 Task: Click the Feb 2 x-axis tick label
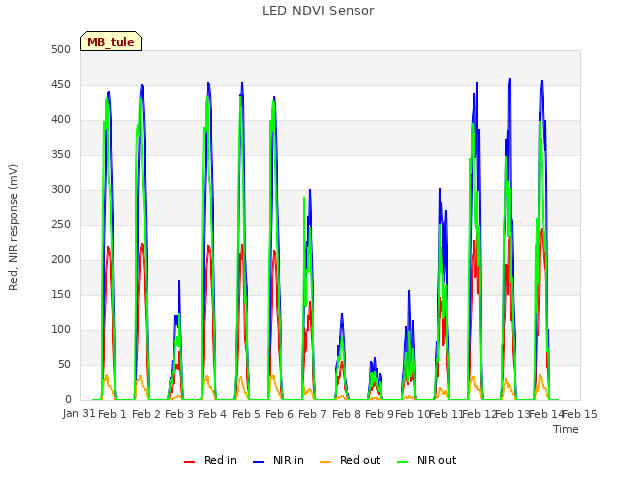pyautogui.click(x=147, y=414)
